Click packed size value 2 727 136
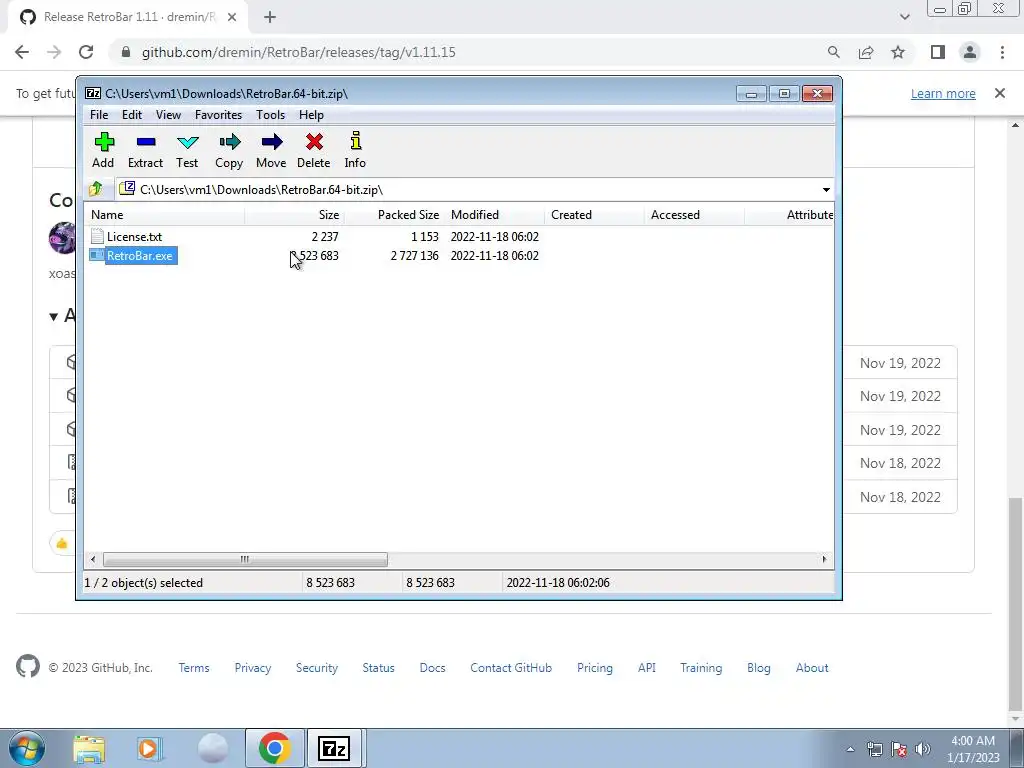This screenshot has width=1024, height=768. [415, 255]
